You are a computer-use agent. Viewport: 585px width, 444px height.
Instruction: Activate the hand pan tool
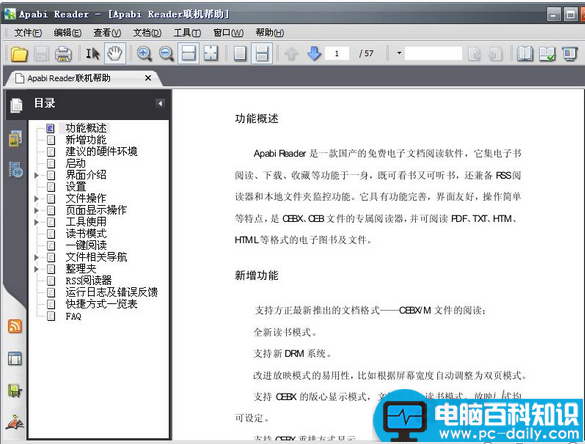click(115, 54)
